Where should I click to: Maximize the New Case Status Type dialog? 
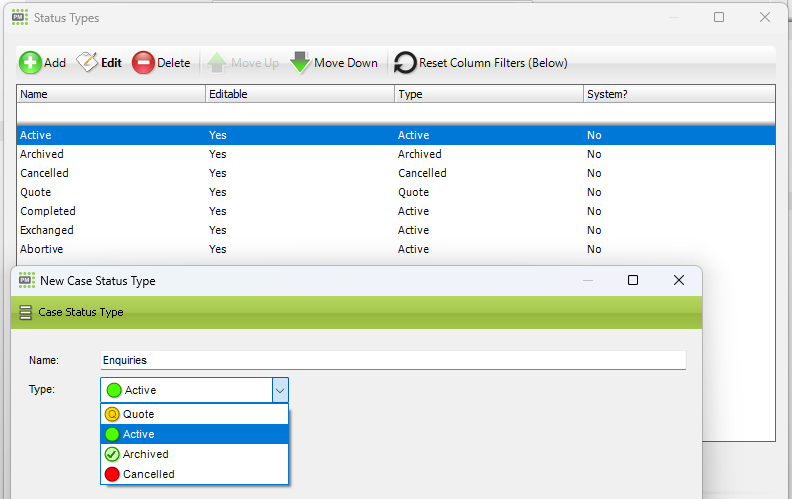coord(633,280)
